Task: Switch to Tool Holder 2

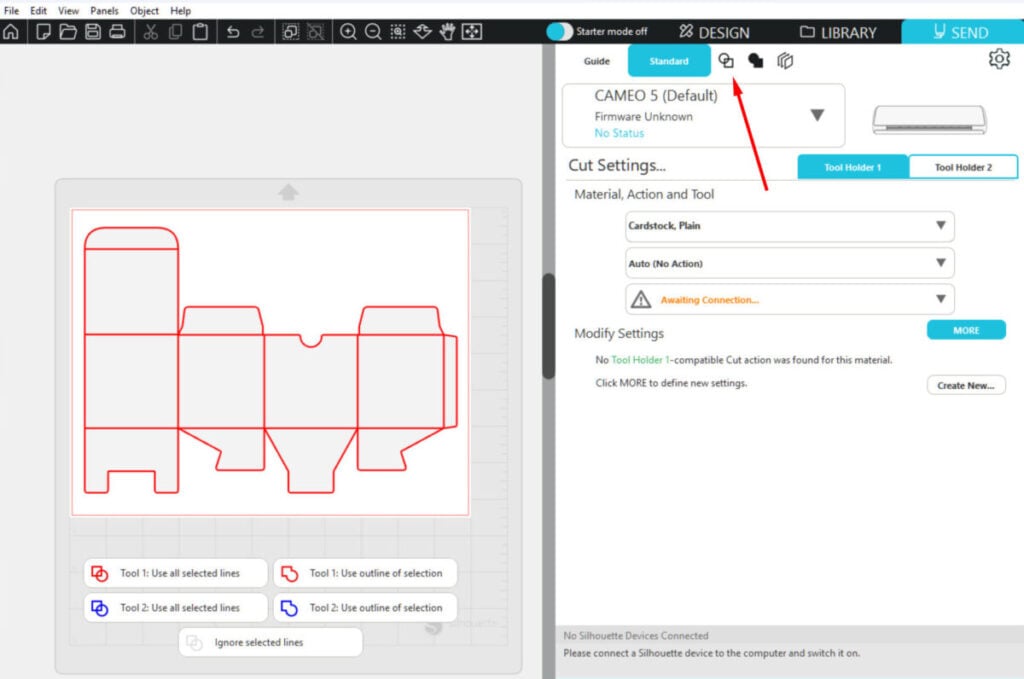Action: tap(962, 167)
